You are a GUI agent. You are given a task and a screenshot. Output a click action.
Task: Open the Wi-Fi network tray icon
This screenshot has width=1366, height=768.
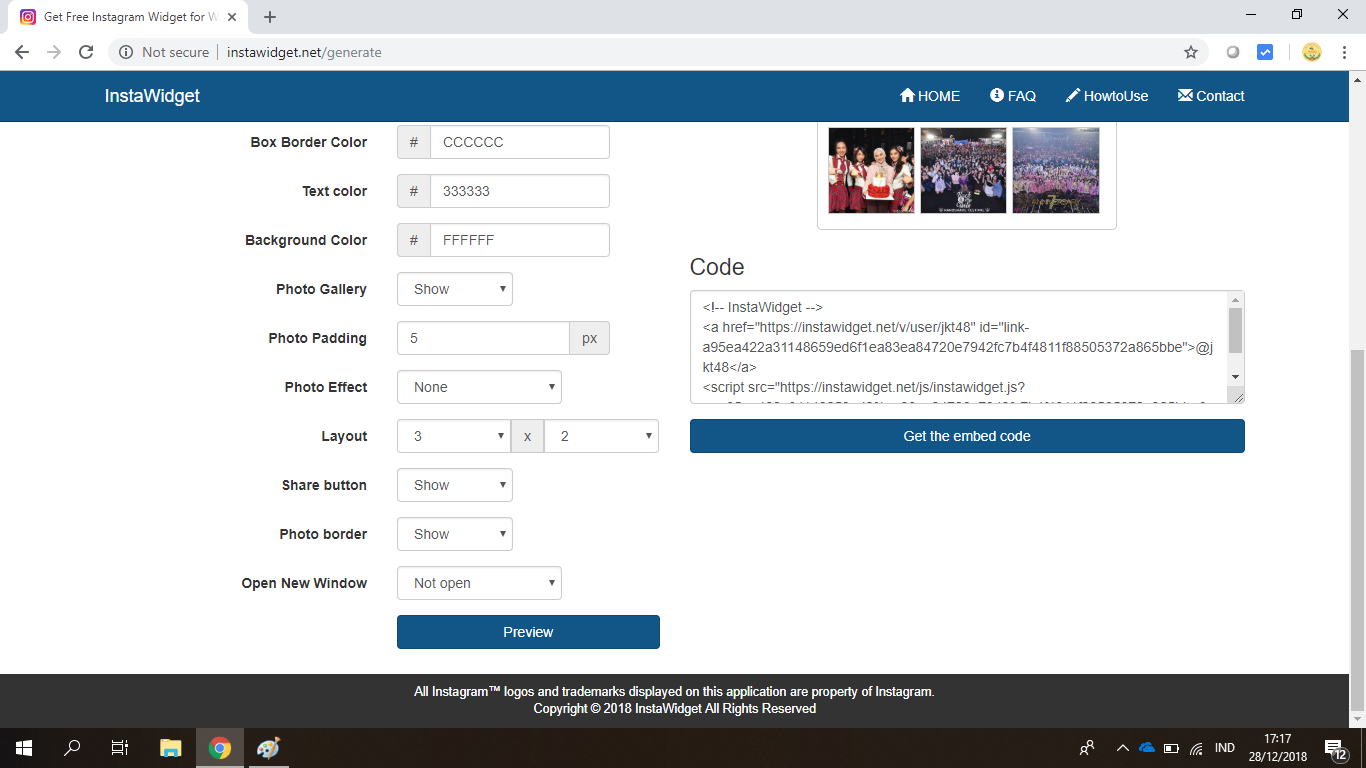[1196, 748]
